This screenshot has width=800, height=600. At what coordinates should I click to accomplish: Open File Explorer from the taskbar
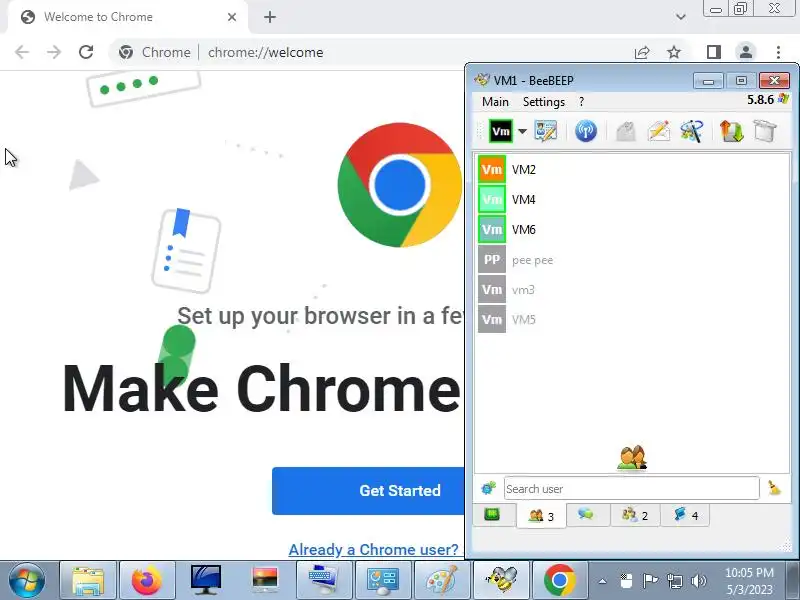coord(88,580)
